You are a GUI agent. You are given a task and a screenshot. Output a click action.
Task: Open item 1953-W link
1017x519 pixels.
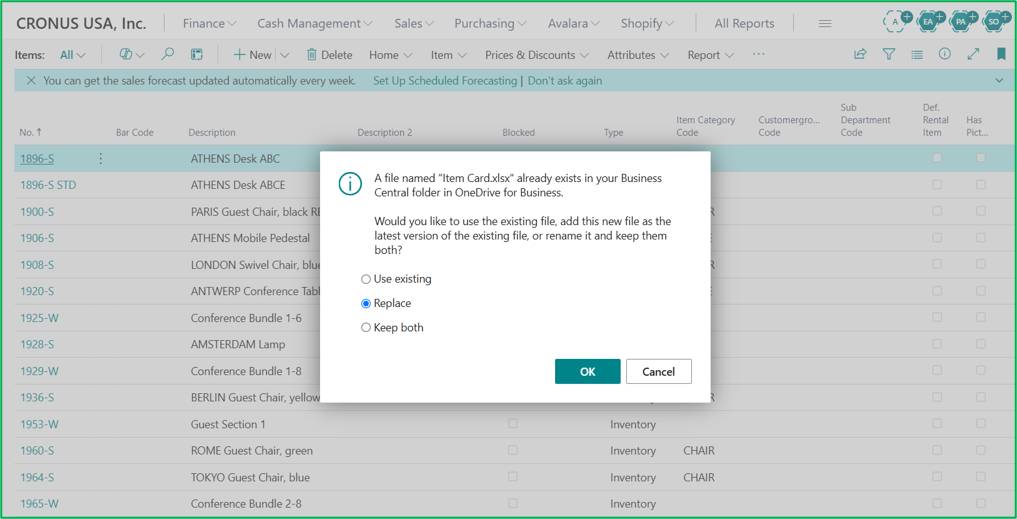tap(39, 424)
